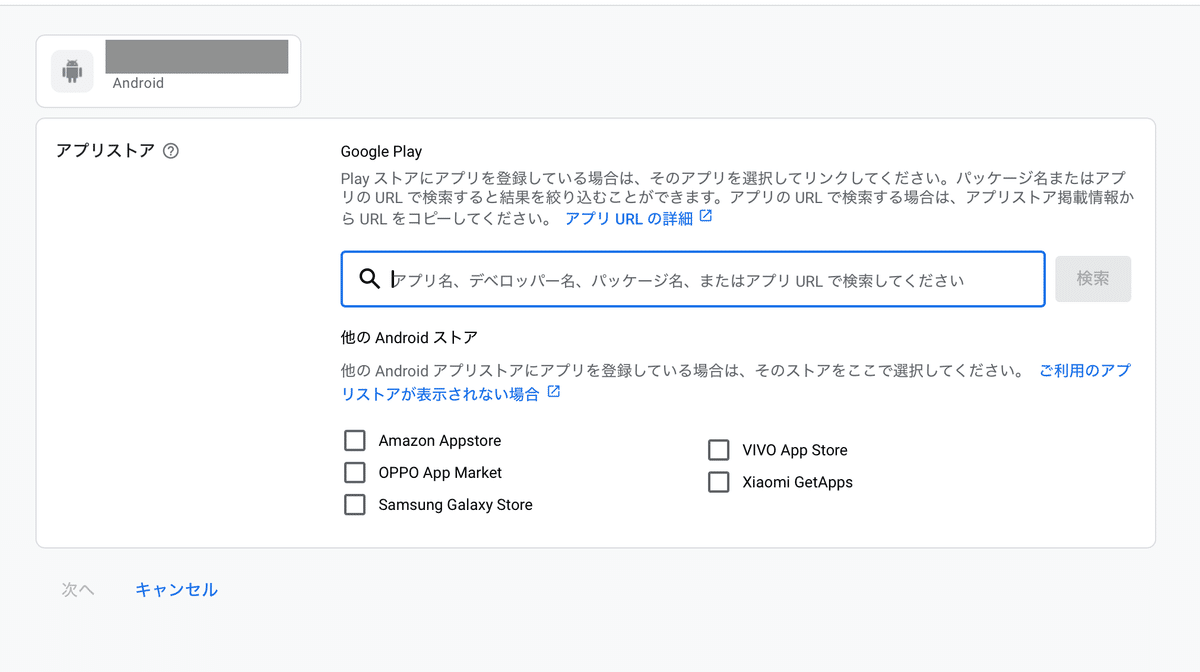Click the magnifier icon in search field
The width and height of the screenshot is (1200, 672).
click(369, 279)
